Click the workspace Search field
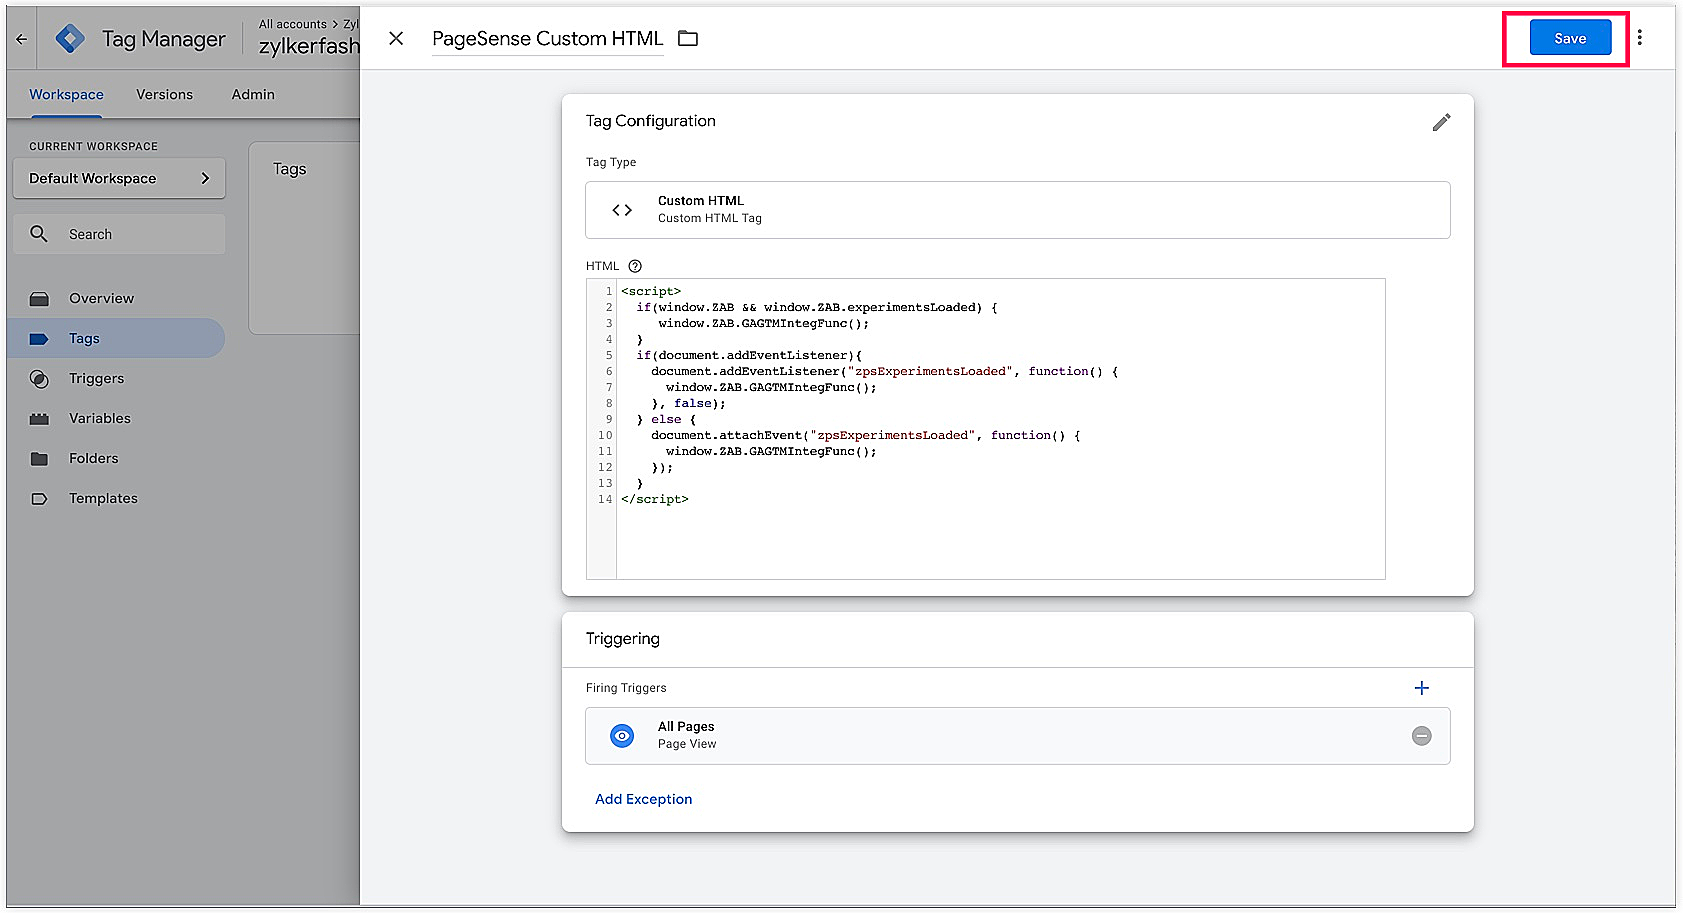 pos(119,234)
